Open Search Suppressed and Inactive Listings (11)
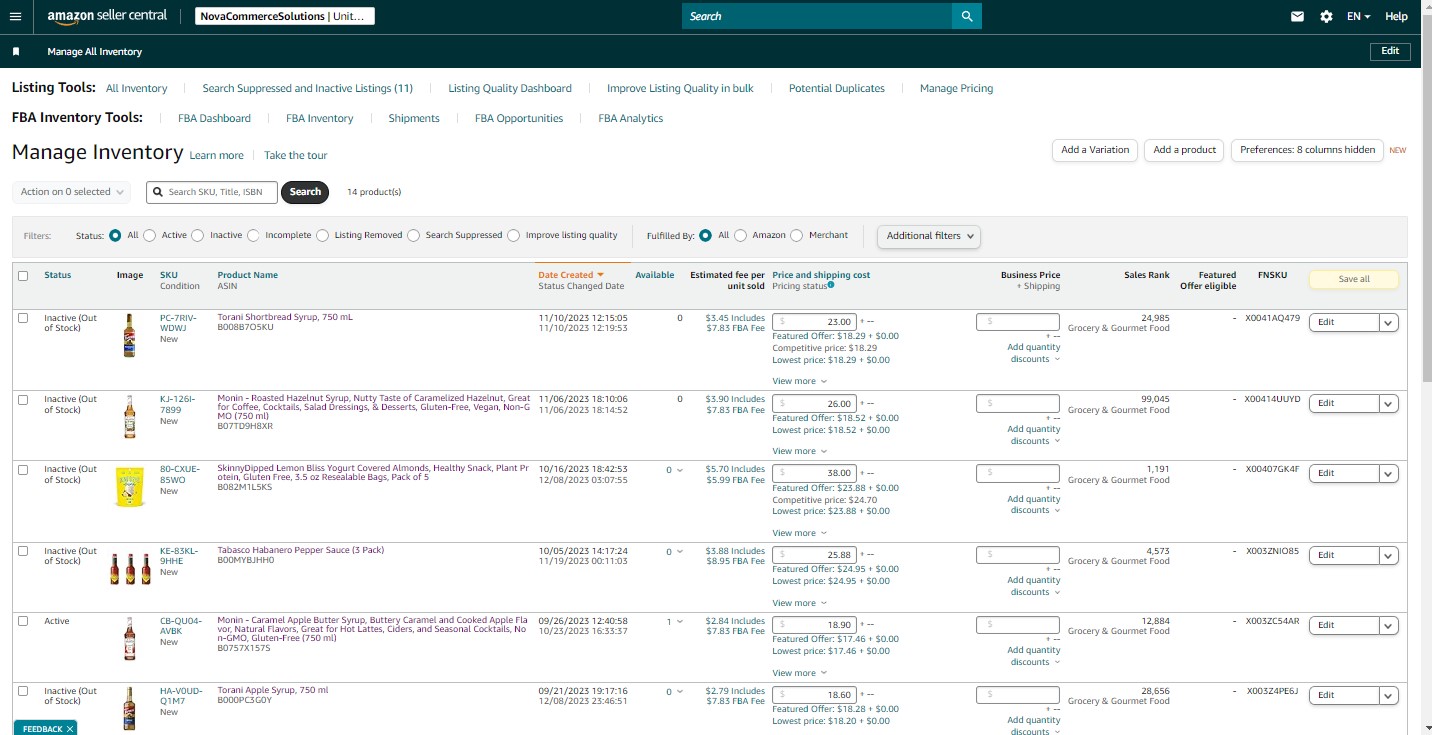This screenshot has height=735, width=1432. pos(308,88)
